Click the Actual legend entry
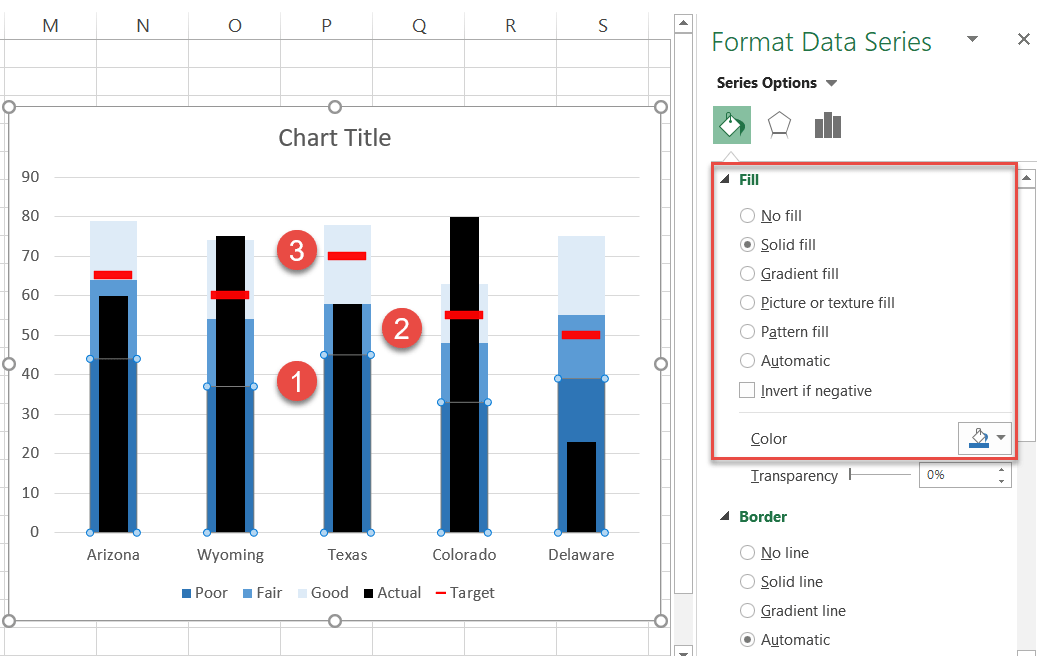Screen dimensions: 1051x656 398,592
